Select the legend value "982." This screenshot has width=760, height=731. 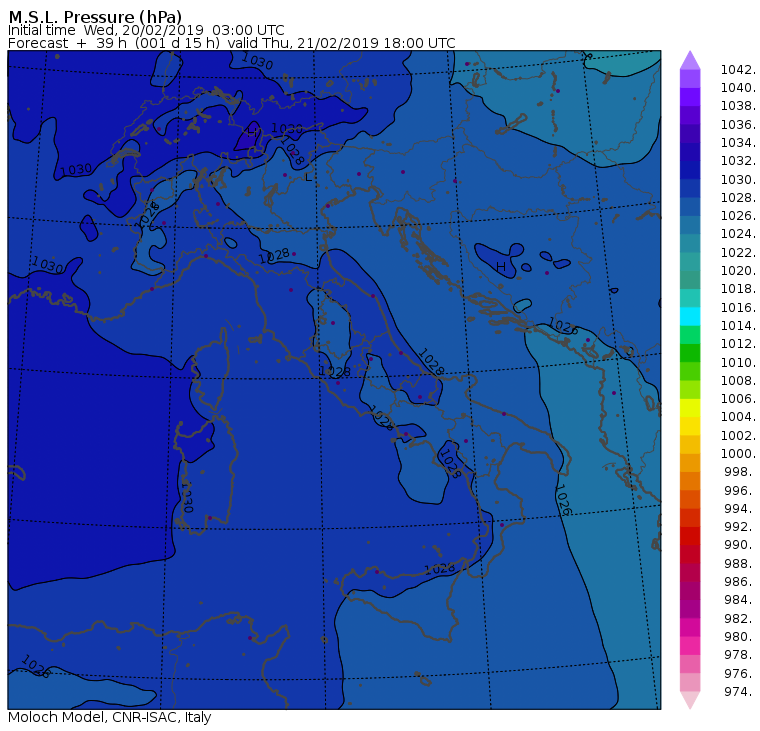(x=740, y=618)
